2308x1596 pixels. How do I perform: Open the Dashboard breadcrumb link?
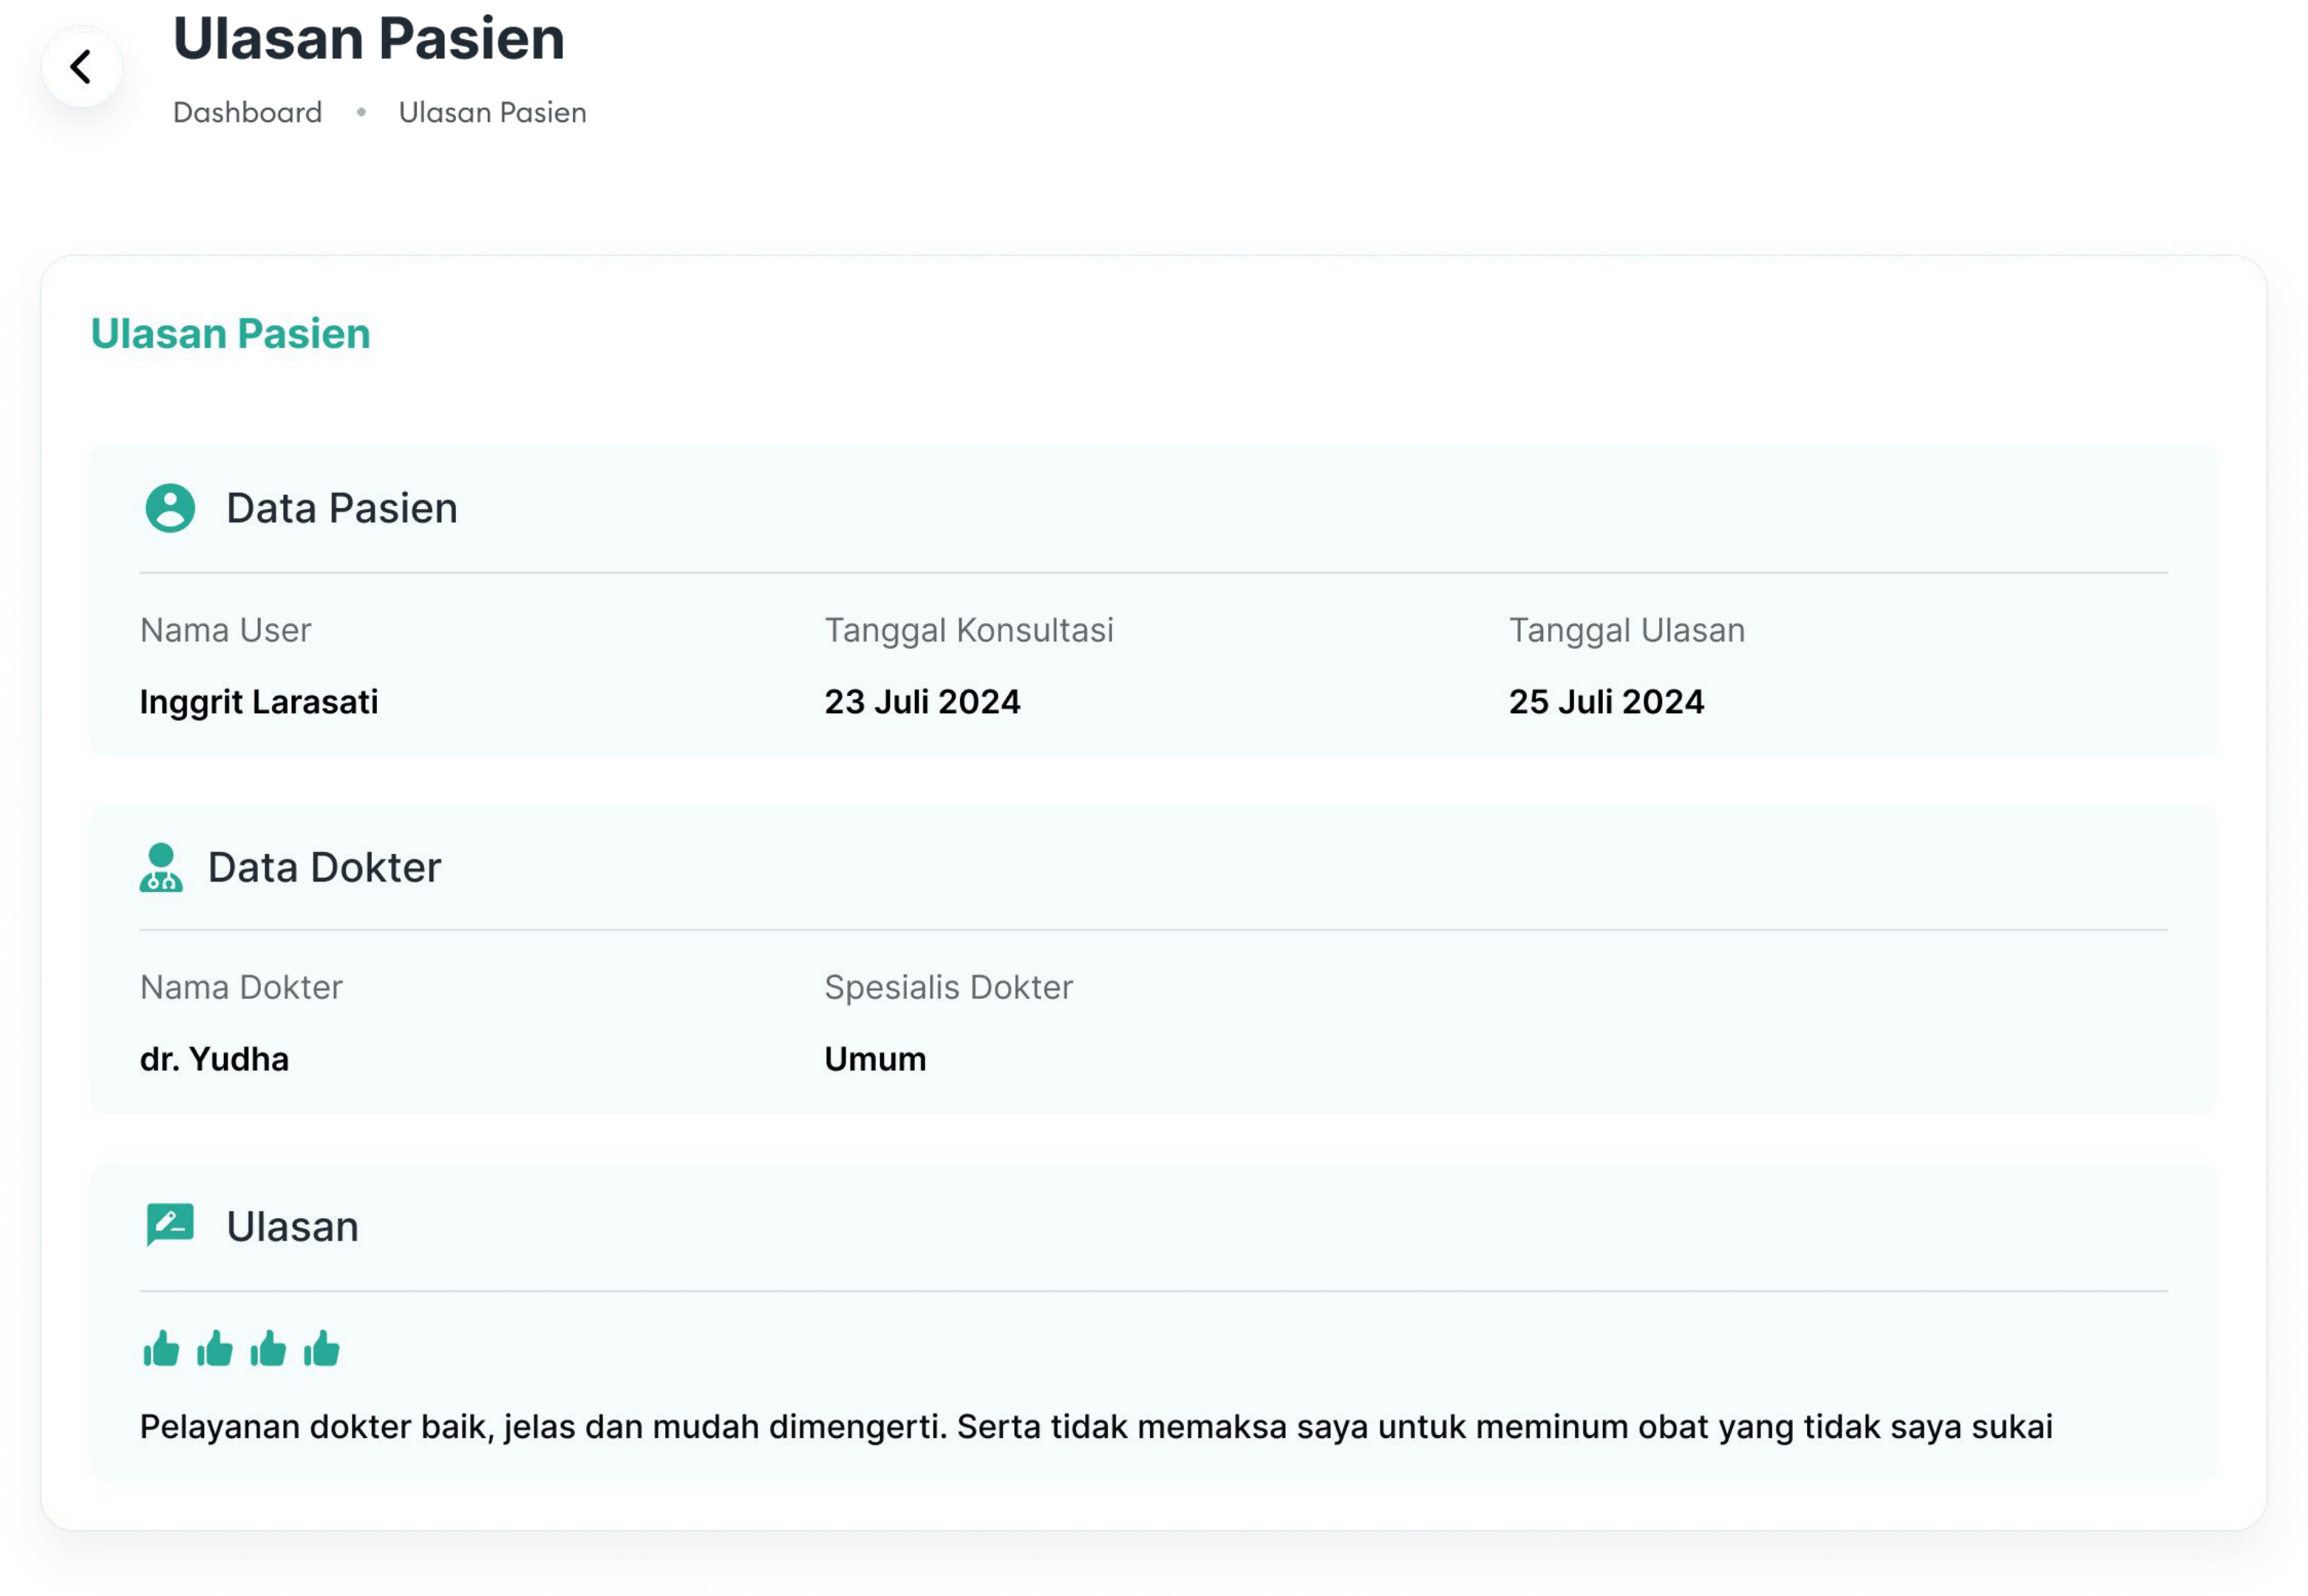tap(247, 112)
